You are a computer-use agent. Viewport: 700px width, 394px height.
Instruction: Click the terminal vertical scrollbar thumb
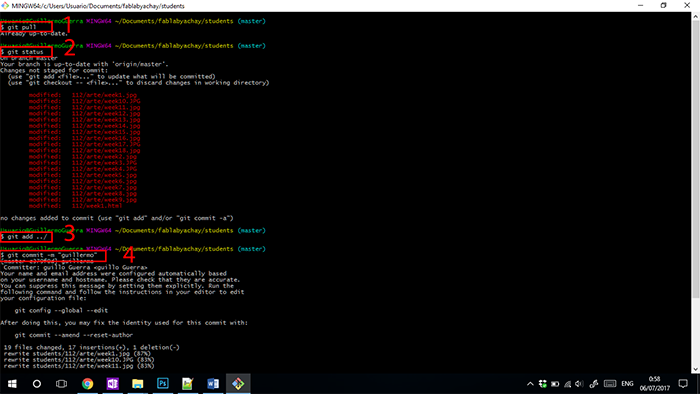point(696,159)
